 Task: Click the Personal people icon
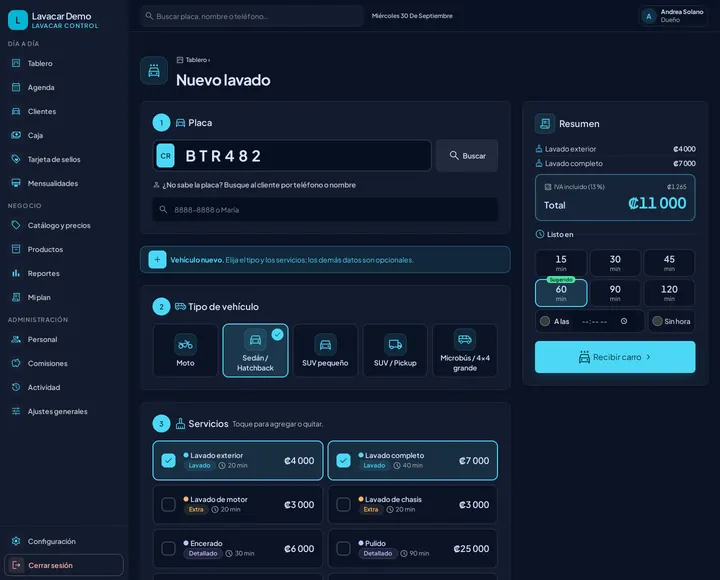point(16,339)
